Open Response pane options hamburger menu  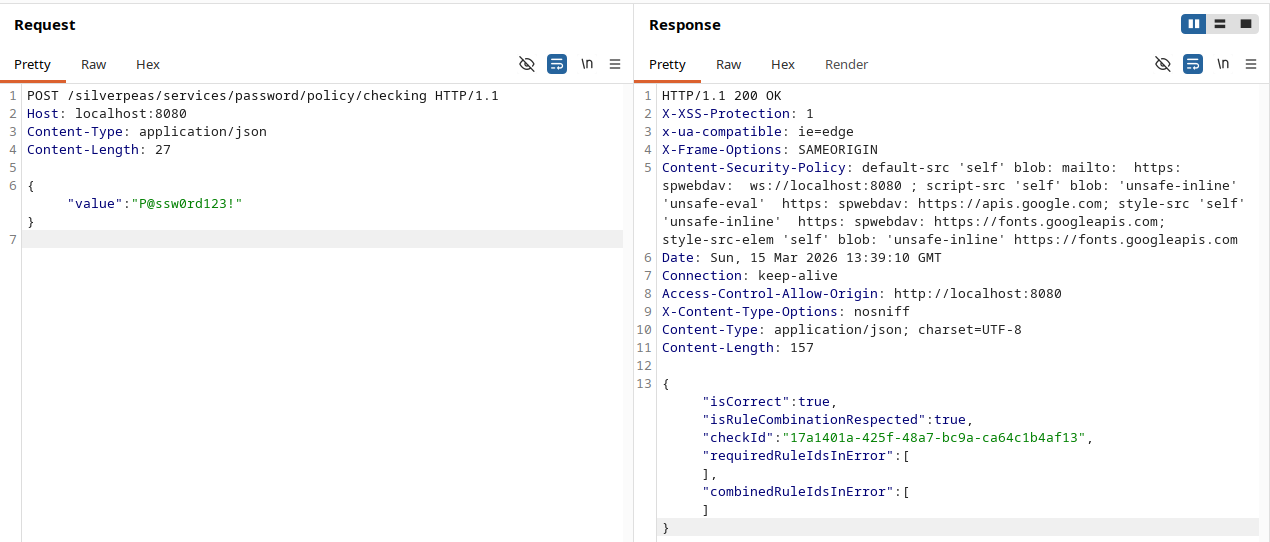tap(1251, 64)
